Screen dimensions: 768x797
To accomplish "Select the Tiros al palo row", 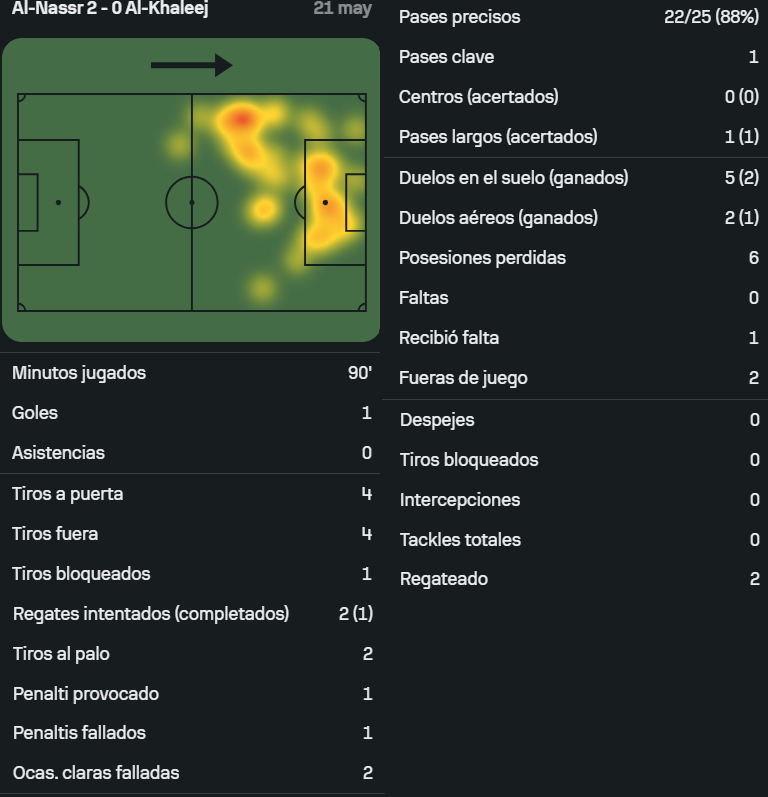I will (x=192, y=654).
